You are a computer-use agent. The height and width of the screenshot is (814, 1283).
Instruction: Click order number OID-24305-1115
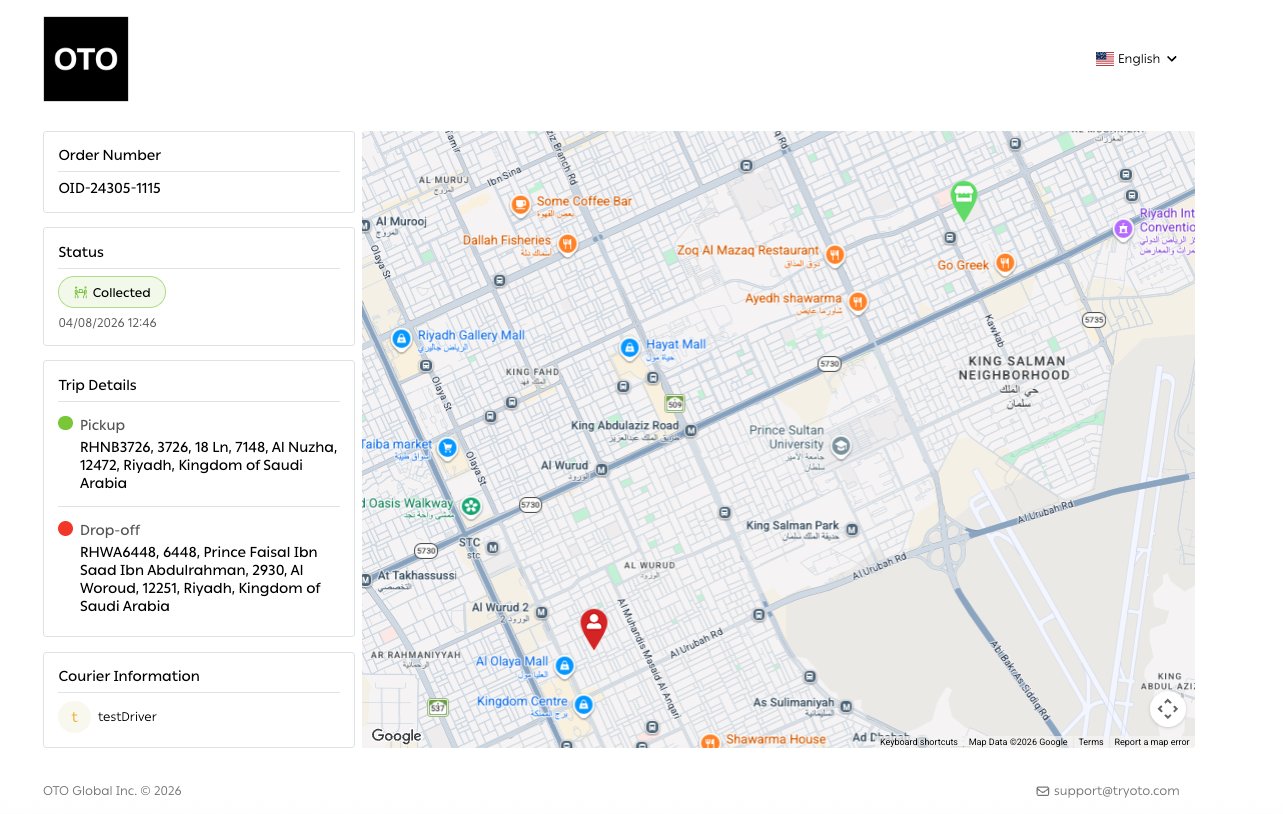coord(110,188)
